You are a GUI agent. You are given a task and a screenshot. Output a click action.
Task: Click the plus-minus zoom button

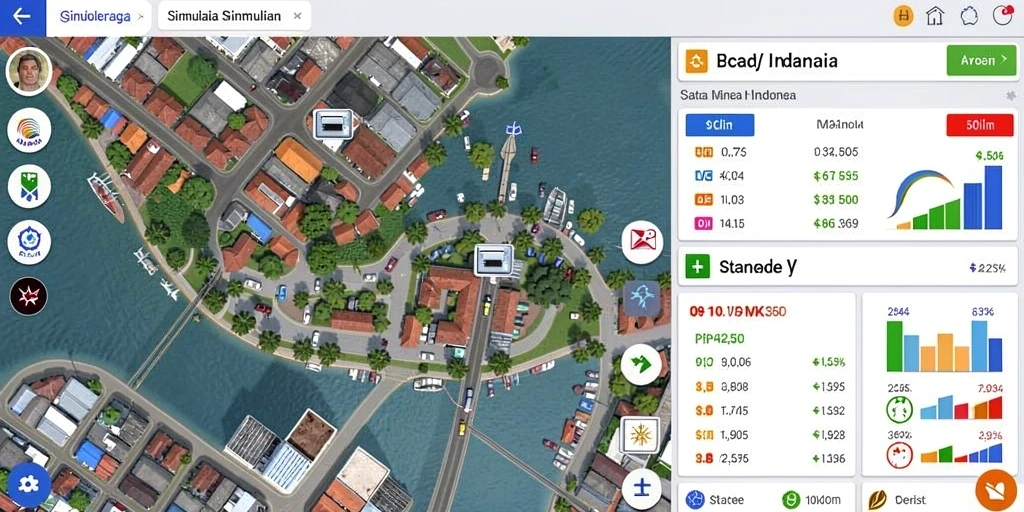point(642,487)
